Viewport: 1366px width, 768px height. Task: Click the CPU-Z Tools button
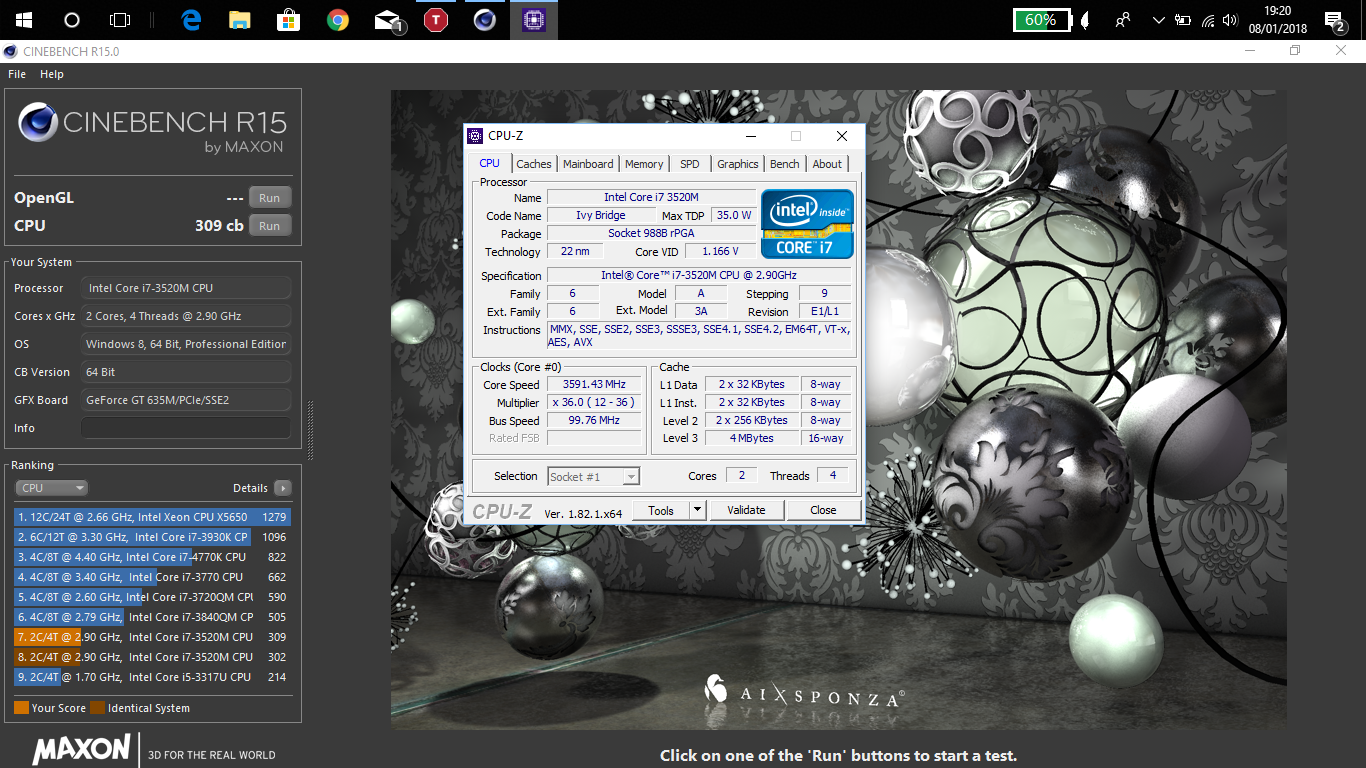coord(661,510)
